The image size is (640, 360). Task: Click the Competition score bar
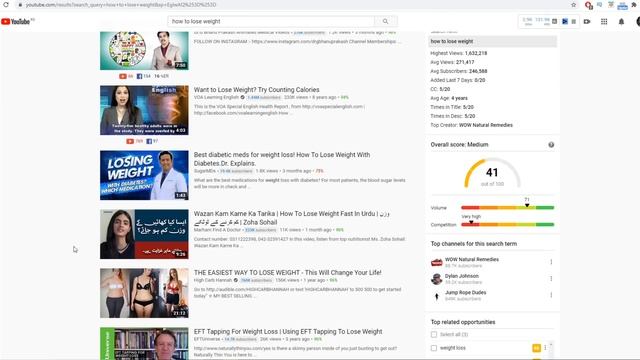pos(507,224)
